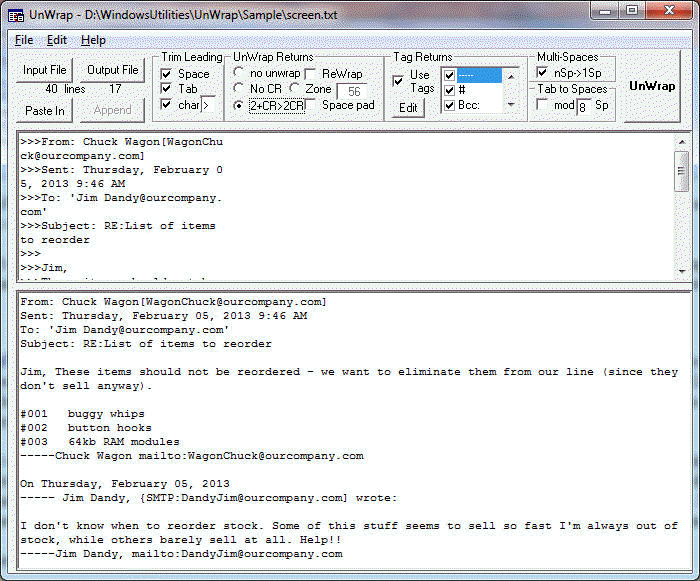Open the Help menu
700x581 pixels.
pyautogui.click(x=93, y=40)
